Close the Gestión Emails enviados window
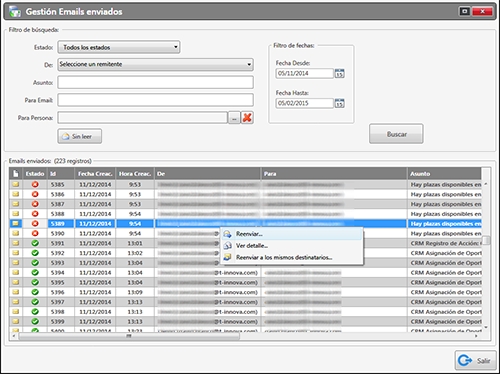Image resolution: width=500 pixels, height=374 pixels. (482, 12)
